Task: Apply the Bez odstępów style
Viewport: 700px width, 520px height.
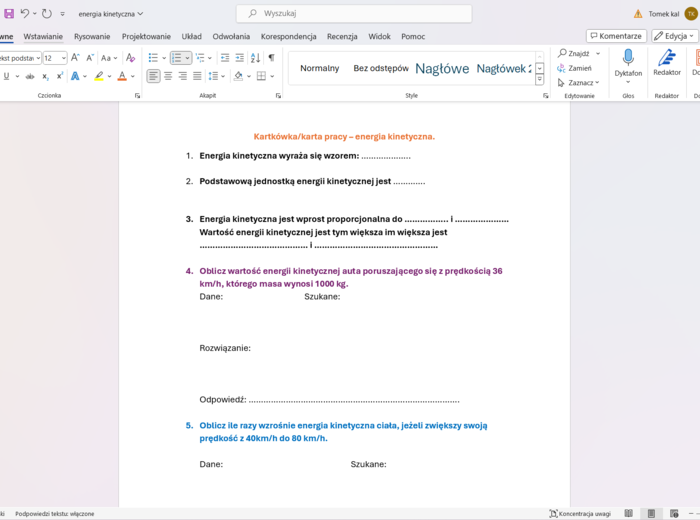Action: (380, 68)
